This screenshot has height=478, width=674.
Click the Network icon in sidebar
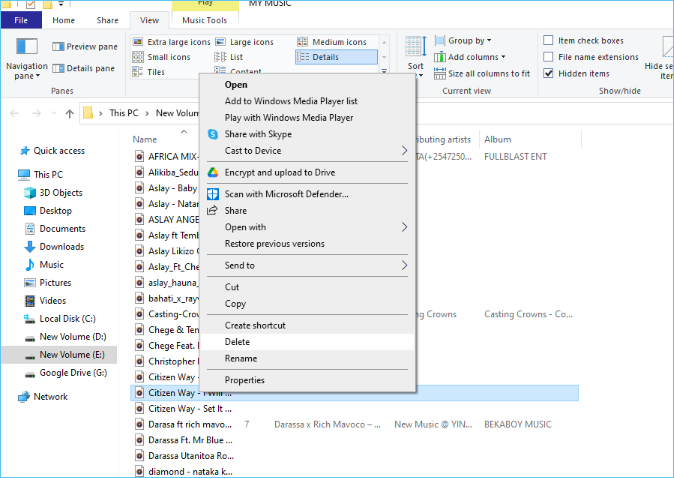pos(24,396)
